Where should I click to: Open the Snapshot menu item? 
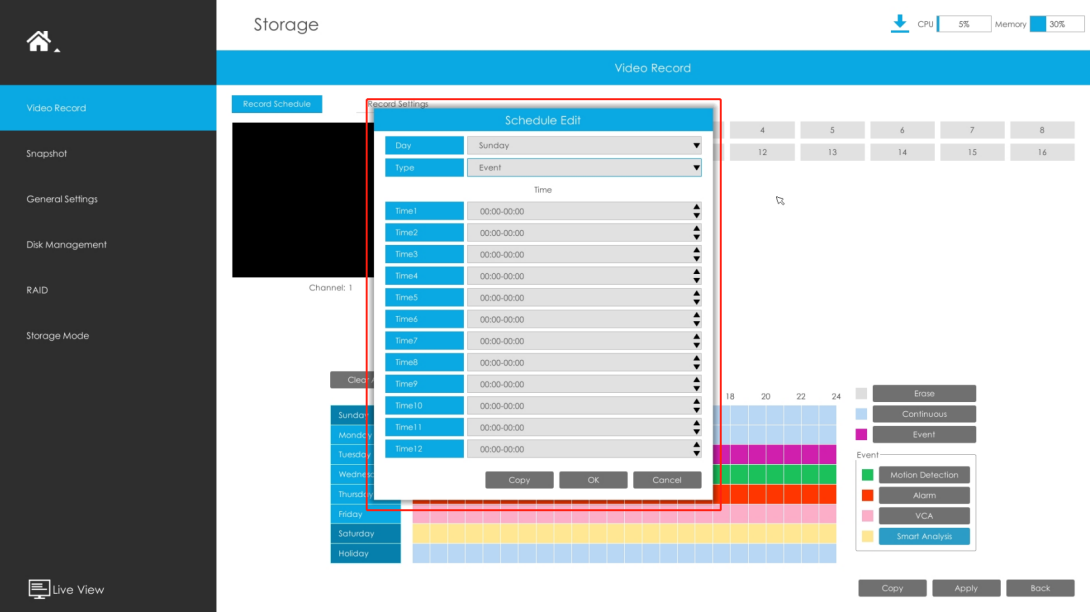[x=47, y=154]
